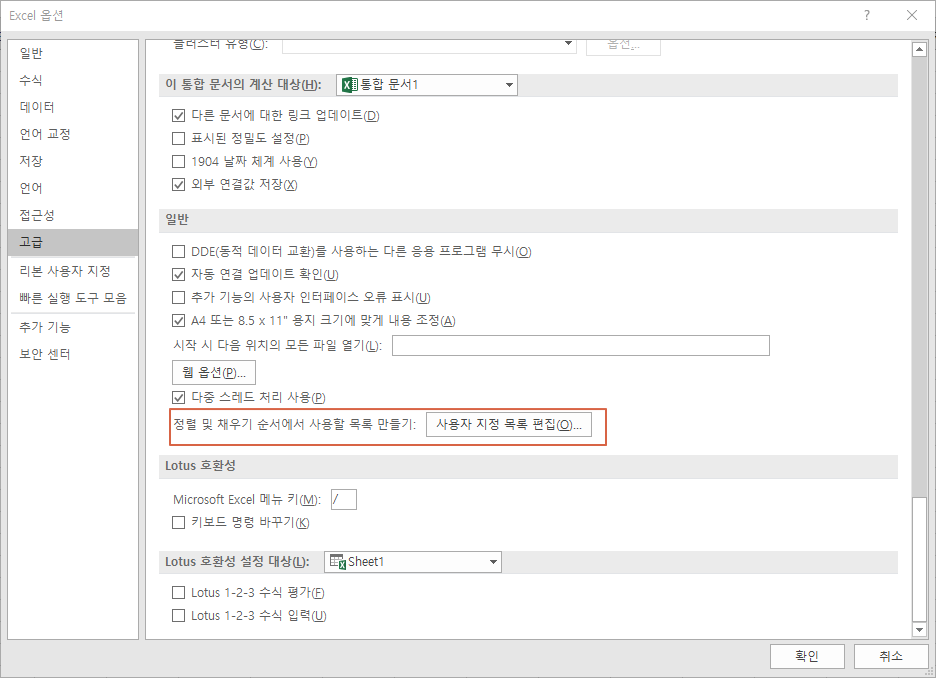The image size is (936, 678).
Task: Toggle 다중 스레드 처리 사용 checkbox
Action: pos(178,397)
